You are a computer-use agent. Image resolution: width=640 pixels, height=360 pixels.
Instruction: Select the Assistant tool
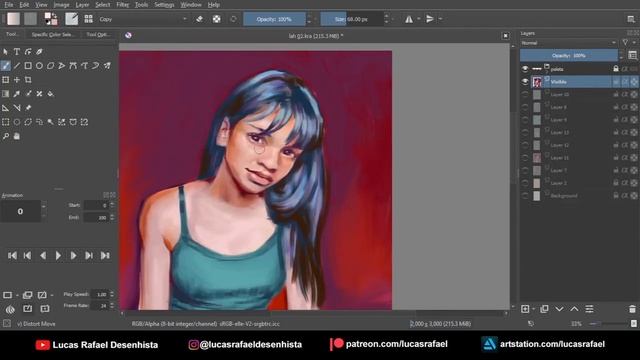click(x=5, y=108)
